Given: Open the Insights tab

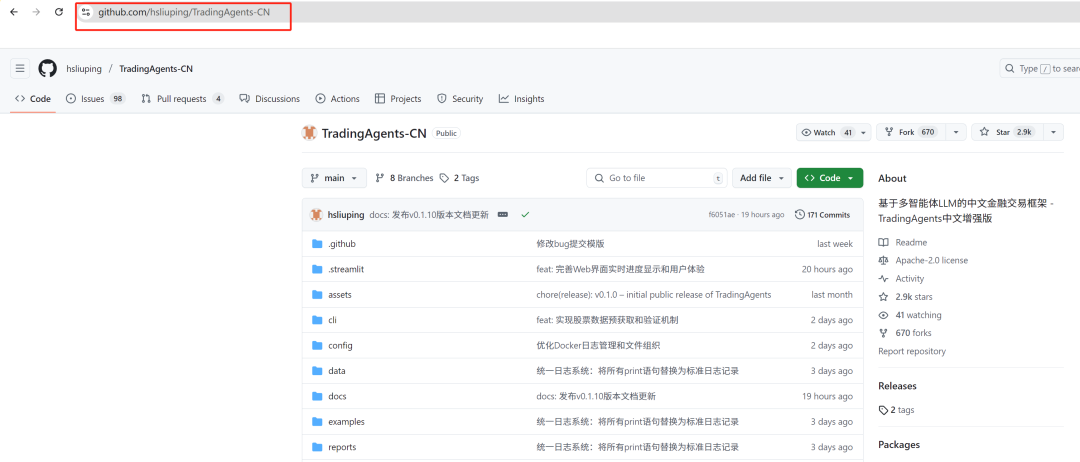Looking at the screenshot, I should (521, 99).
